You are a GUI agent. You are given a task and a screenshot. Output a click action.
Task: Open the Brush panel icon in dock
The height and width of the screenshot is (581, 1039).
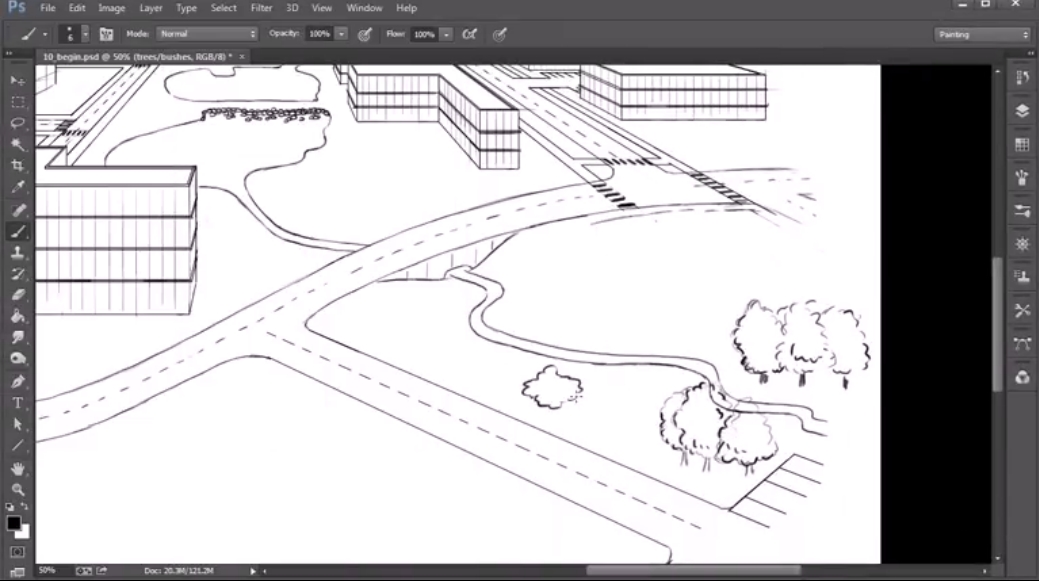coord(1022,177)
